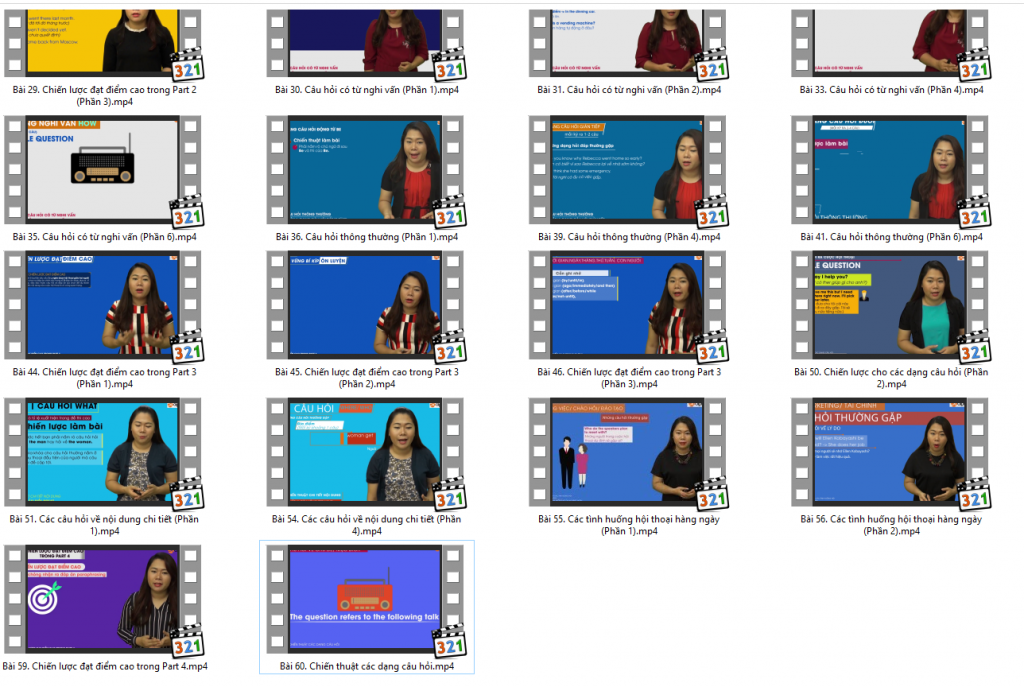The image size is (1024, 687).
Task: Click the file name label of Bài 56
Action: click(x=890, y=525)
